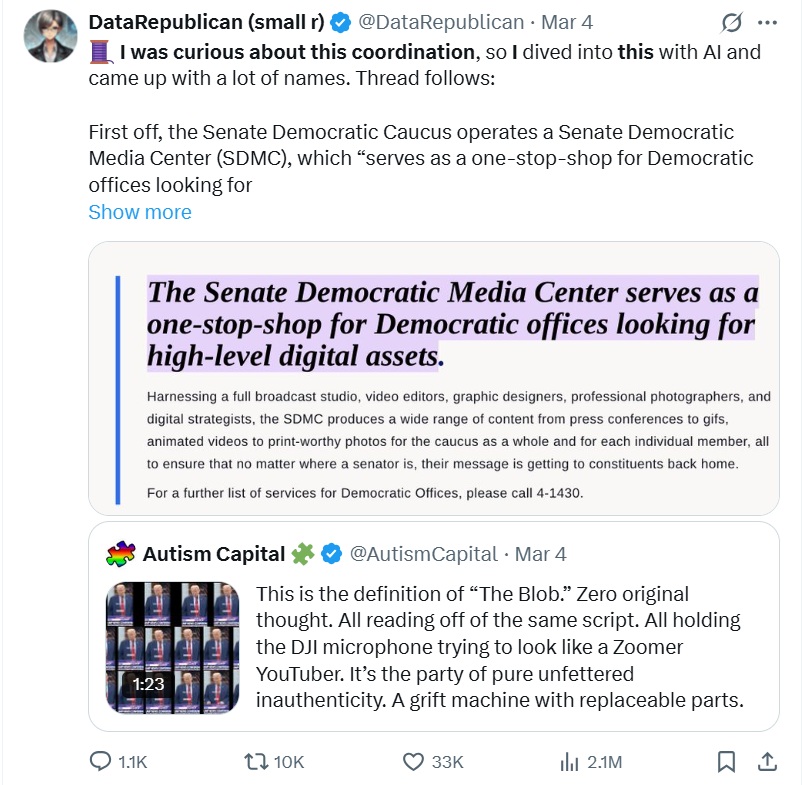Expand tweet with Show more

[x=139, y=212]
